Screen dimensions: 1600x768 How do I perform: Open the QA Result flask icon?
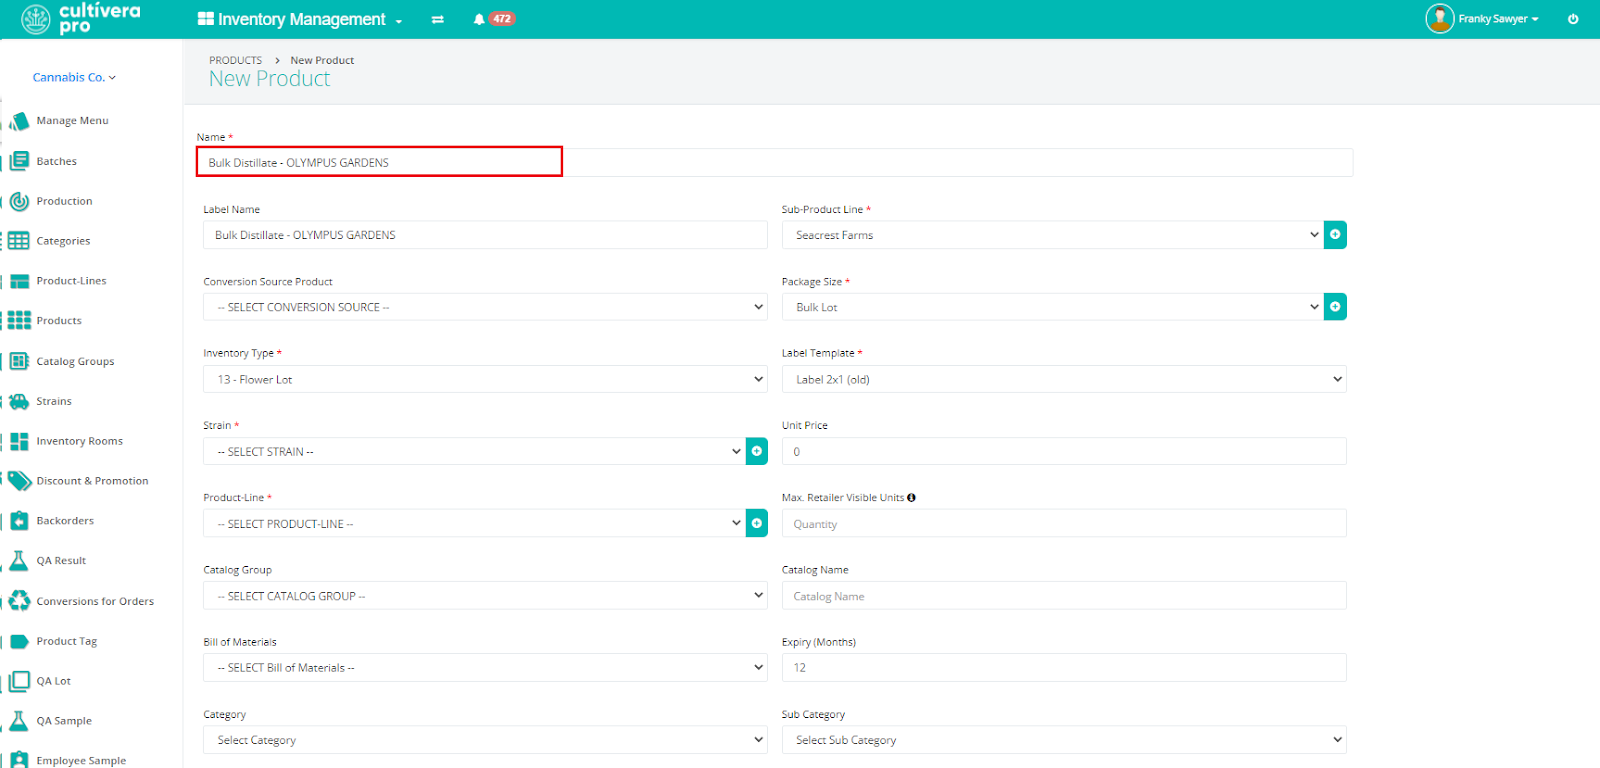pyautogui.click(x=19, y=561)
